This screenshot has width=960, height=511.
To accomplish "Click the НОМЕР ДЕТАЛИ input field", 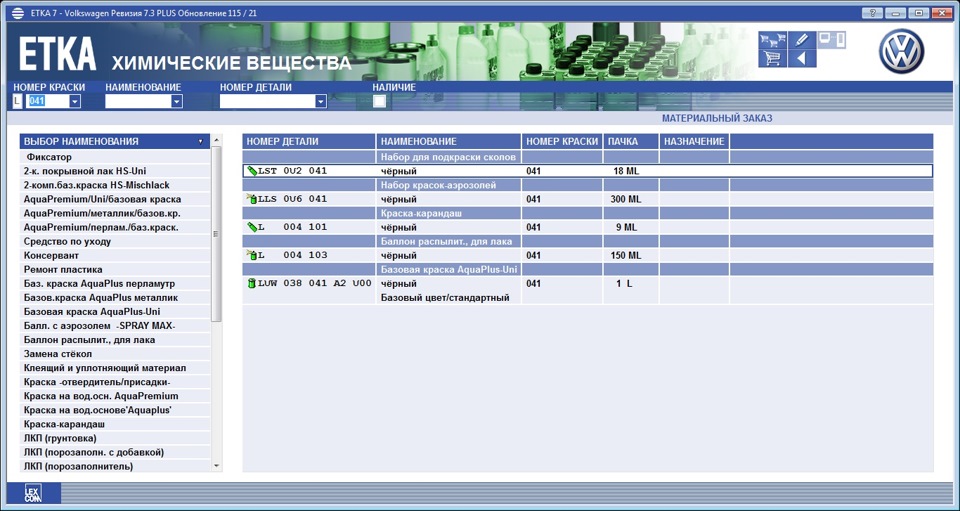I will pyautogui.click(x=268, y=102).
